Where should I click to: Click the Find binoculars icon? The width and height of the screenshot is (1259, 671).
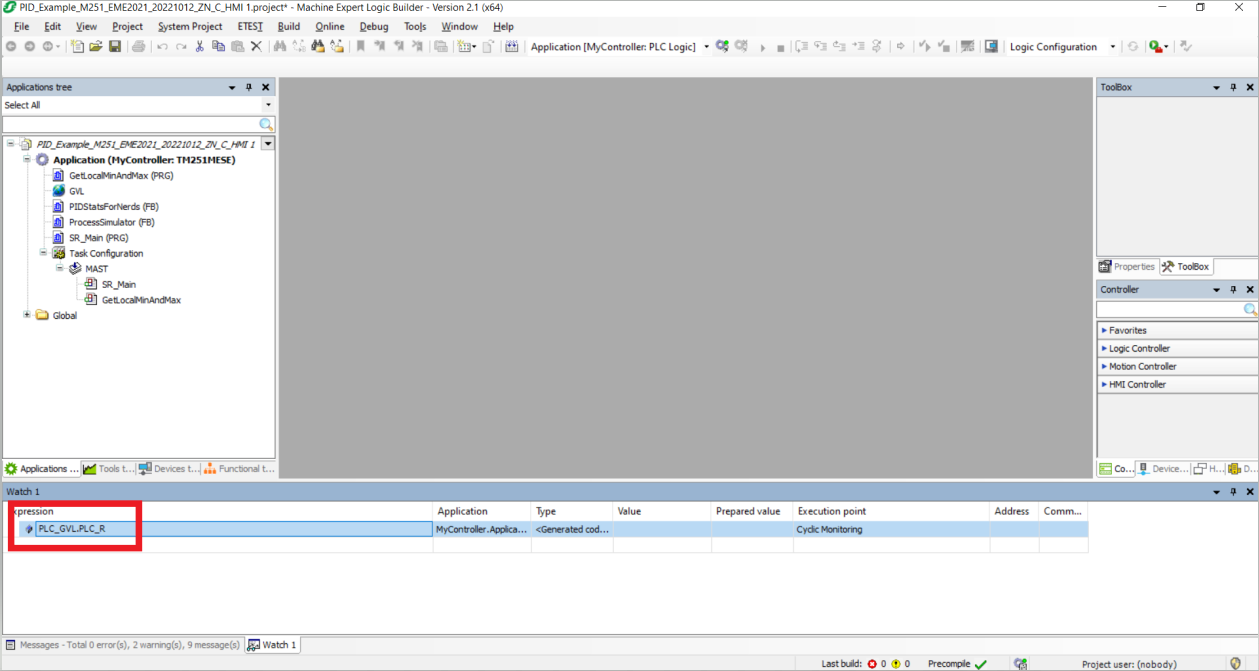tap(281, 47)
